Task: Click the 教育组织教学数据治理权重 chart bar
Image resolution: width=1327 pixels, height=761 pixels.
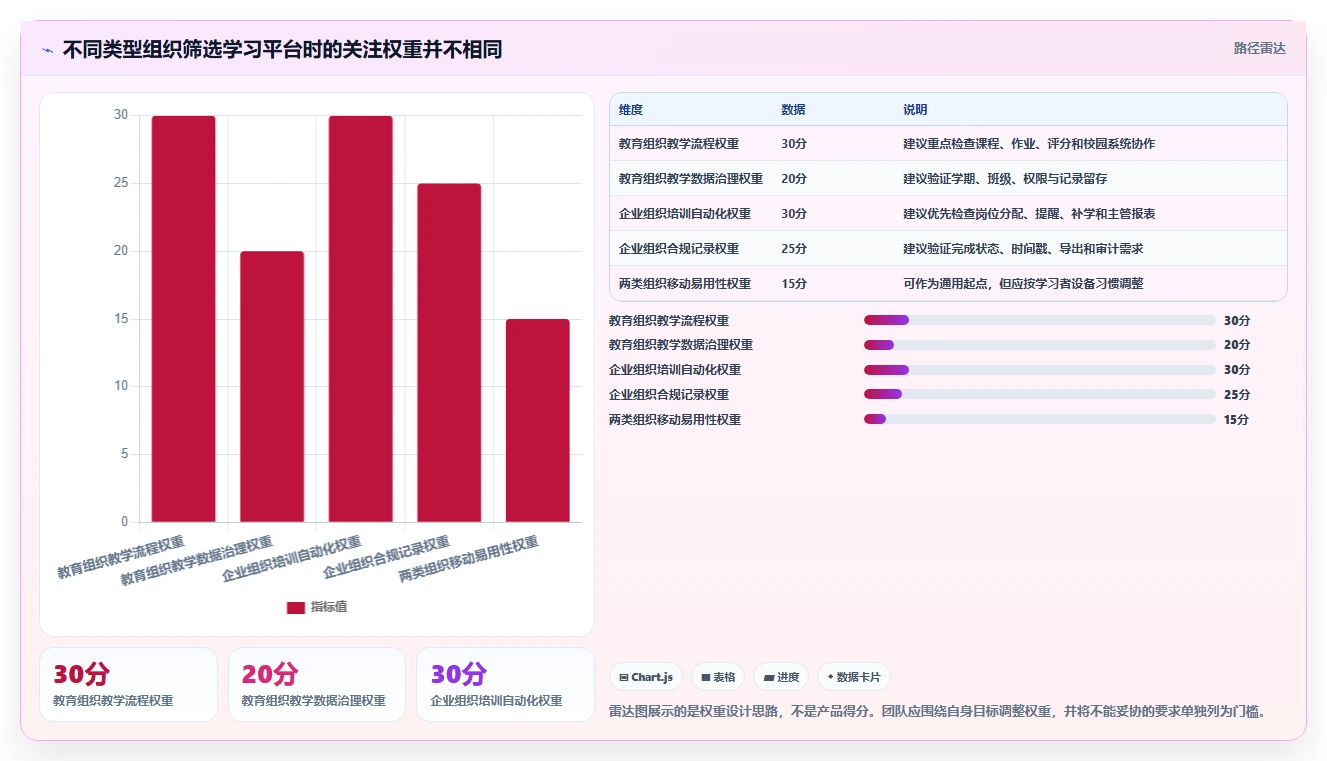Action: point(272,386)
